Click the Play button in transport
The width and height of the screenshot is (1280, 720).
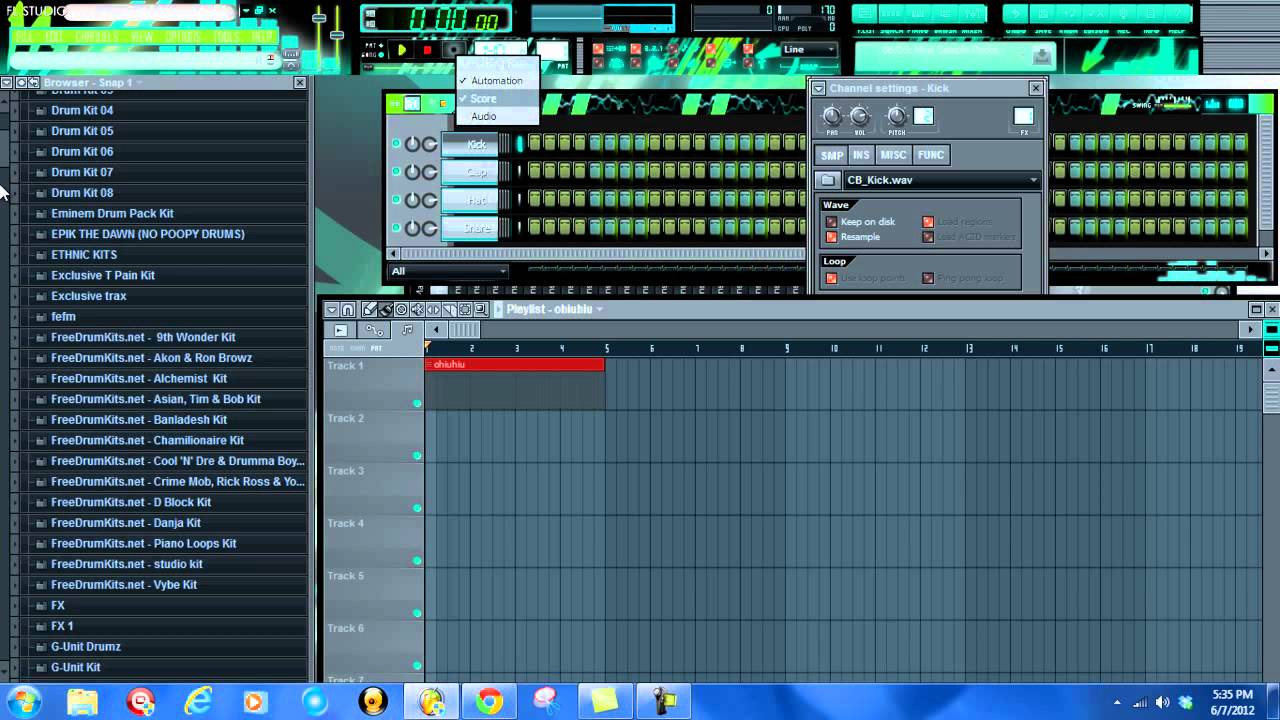coord(402,50)
